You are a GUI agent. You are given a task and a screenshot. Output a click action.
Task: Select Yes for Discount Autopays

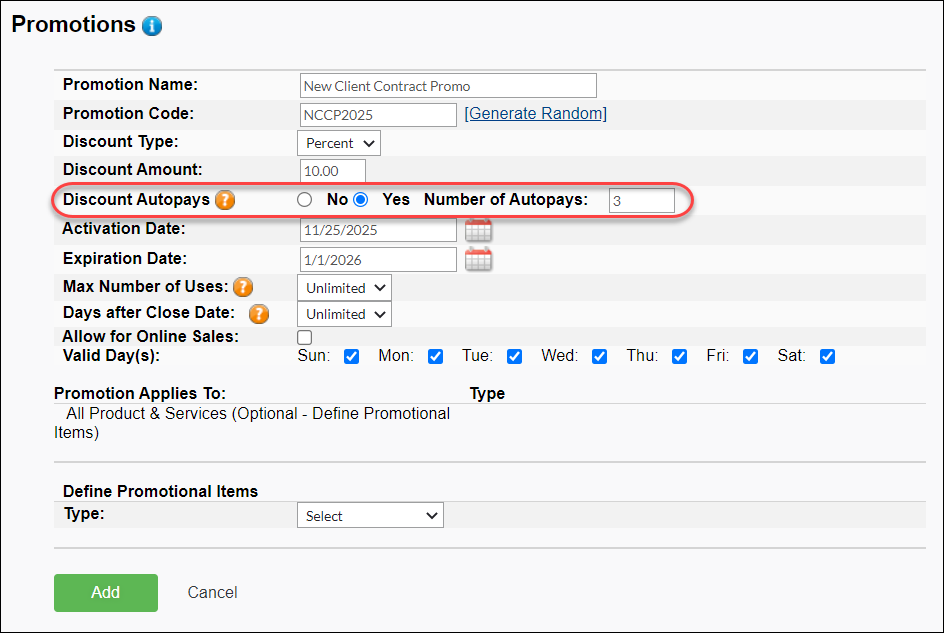point(361,200)
